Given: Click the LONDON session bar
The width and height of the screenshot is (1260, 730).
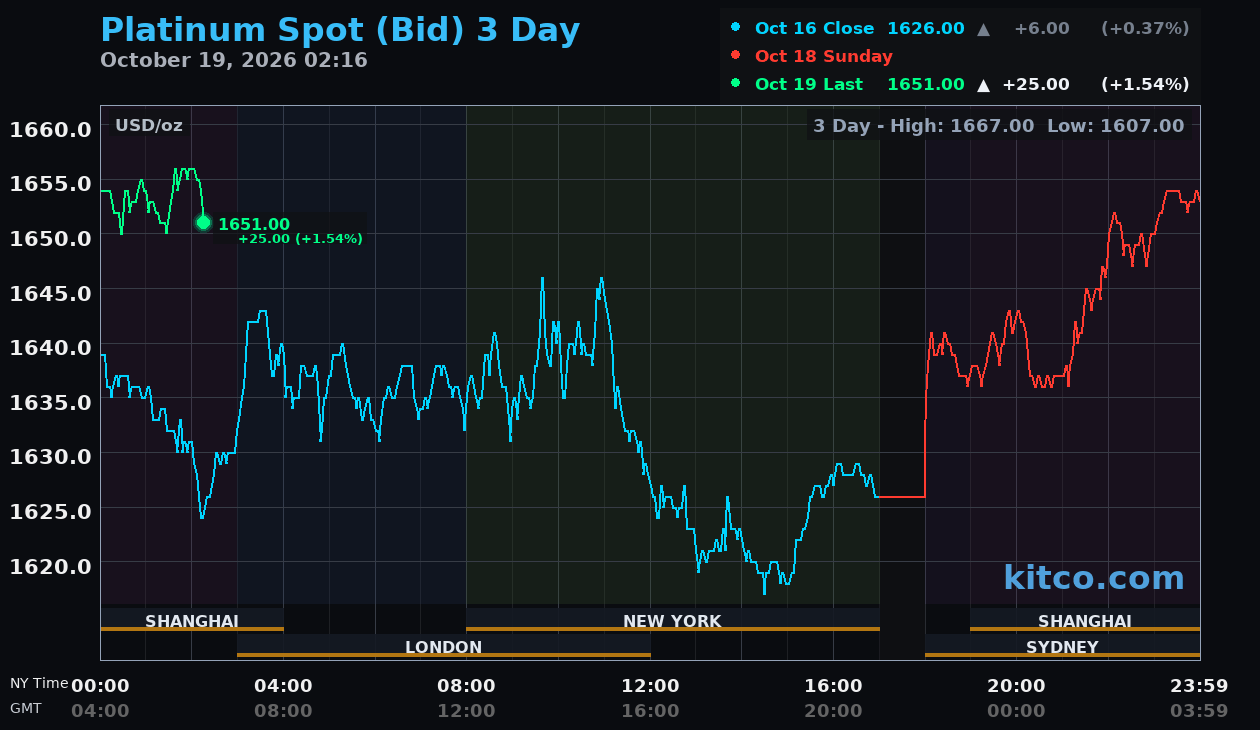Looking at the screenshot, I should tap(444, 647).
